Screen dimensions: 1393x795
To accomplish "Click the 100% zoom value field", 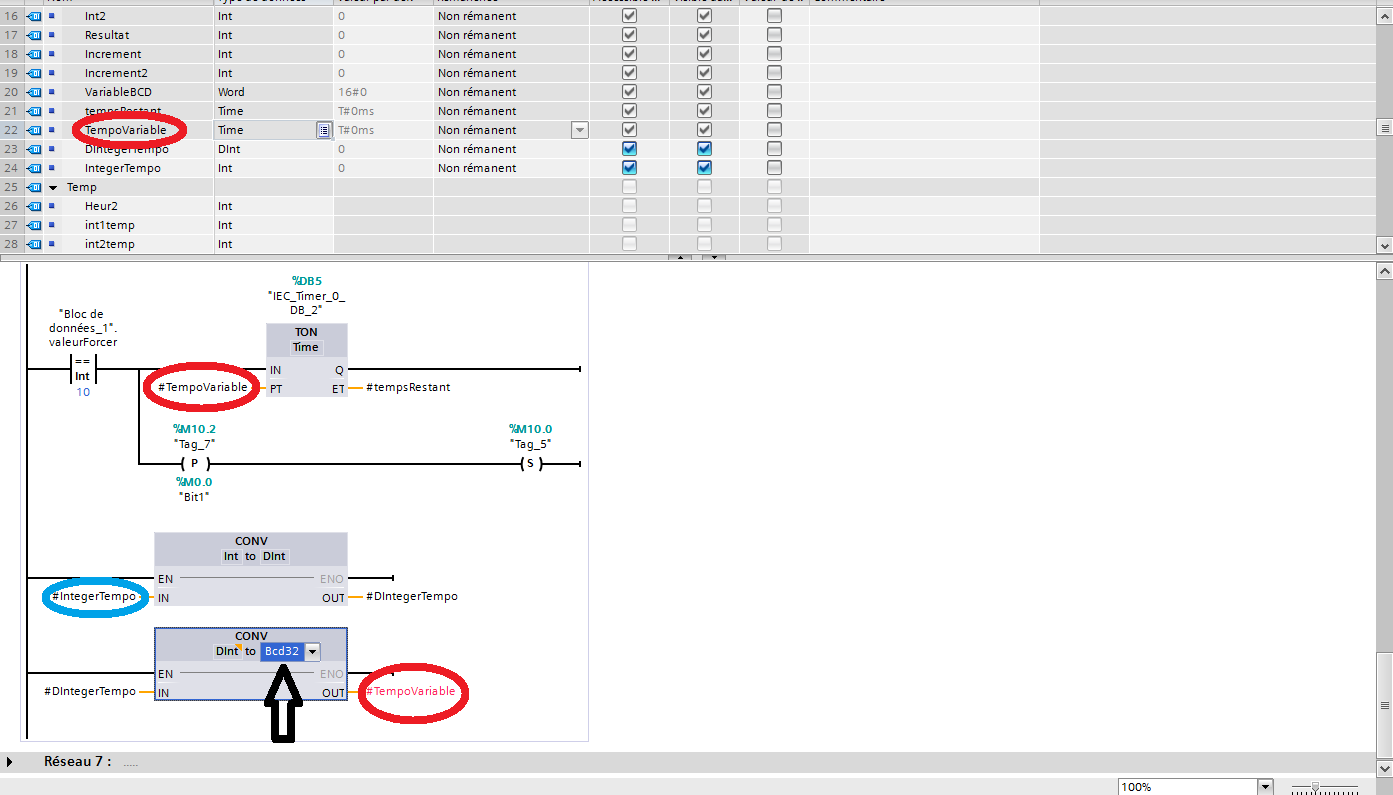I will tap(1187, 787).
